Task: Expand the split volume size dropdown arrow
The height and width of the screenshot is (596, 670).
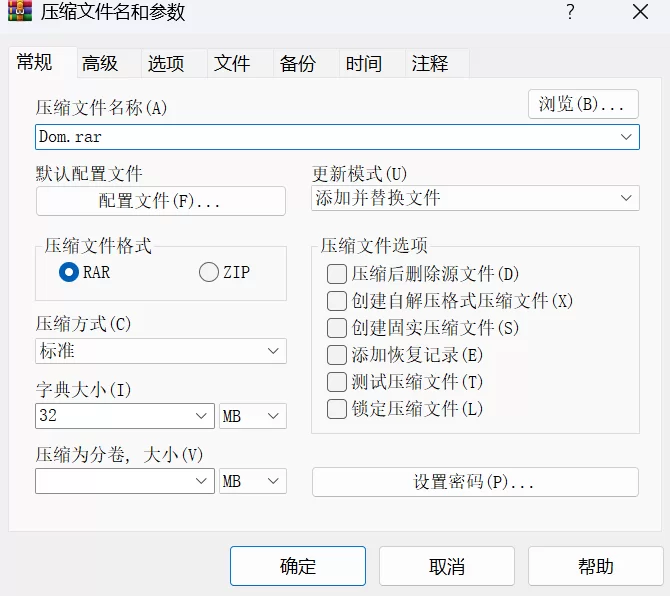Action: (x=201, y=481)
